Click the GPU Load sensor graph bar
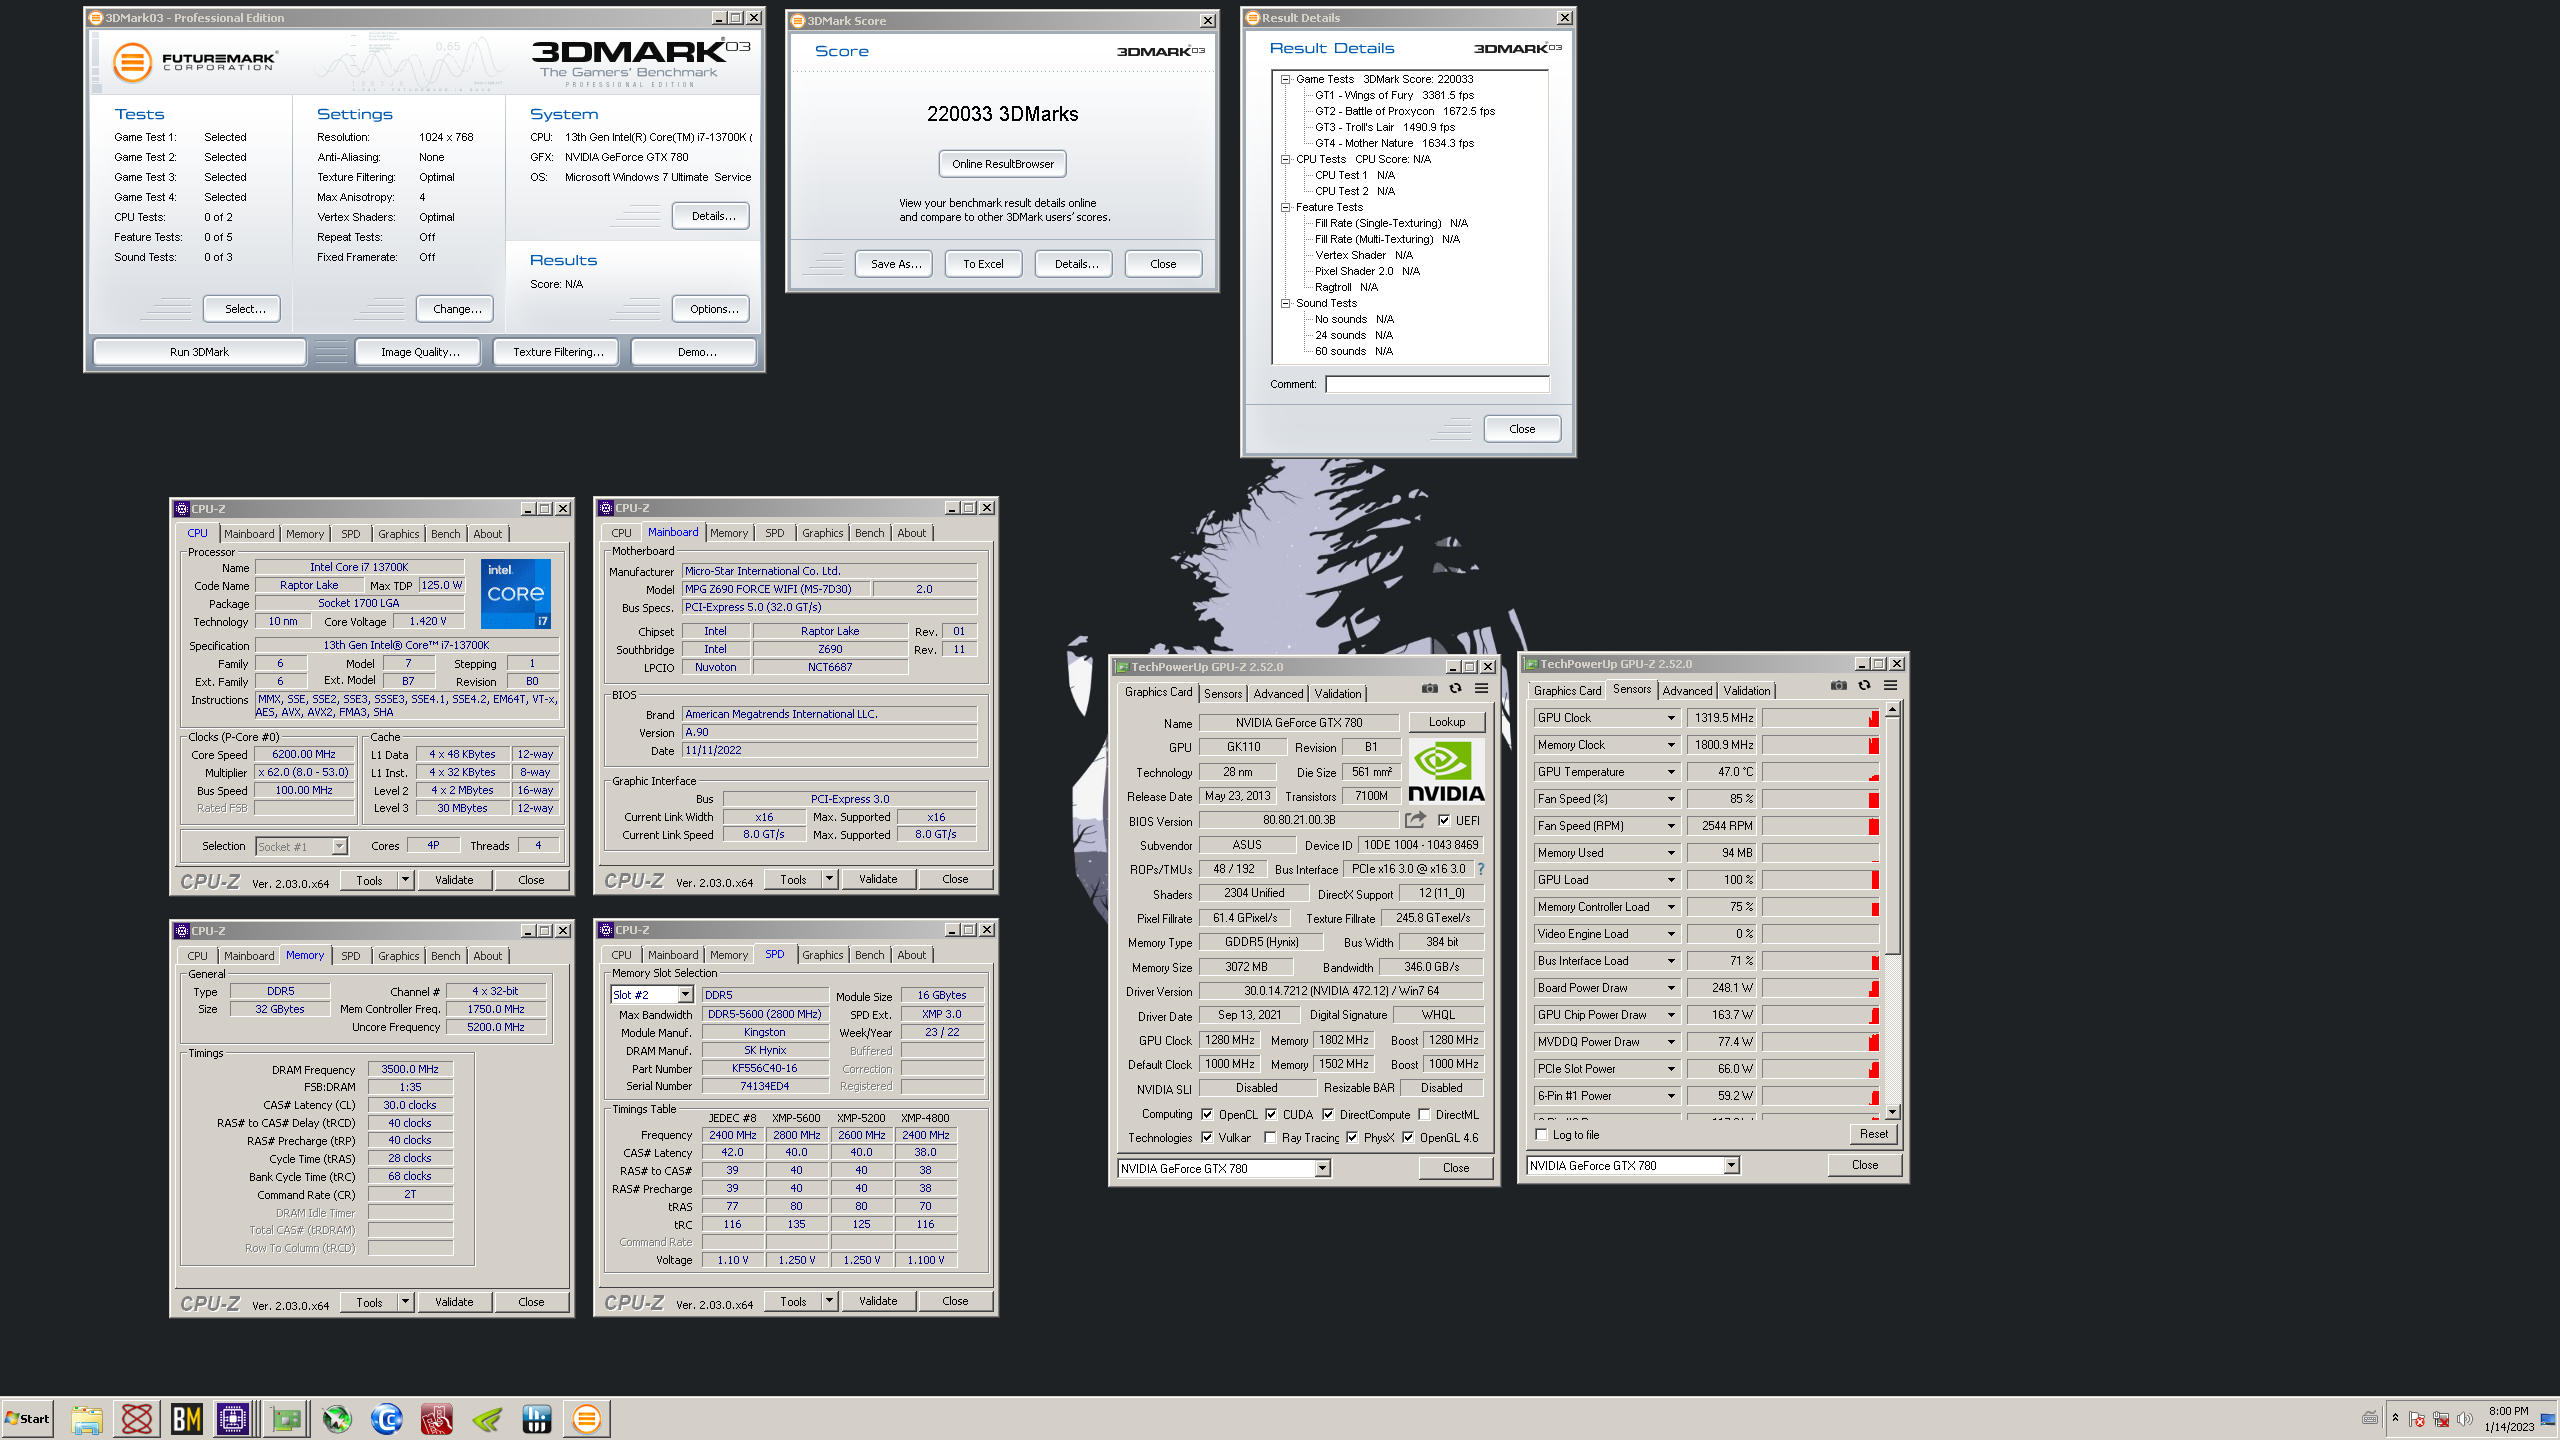 pos(1820,880)
